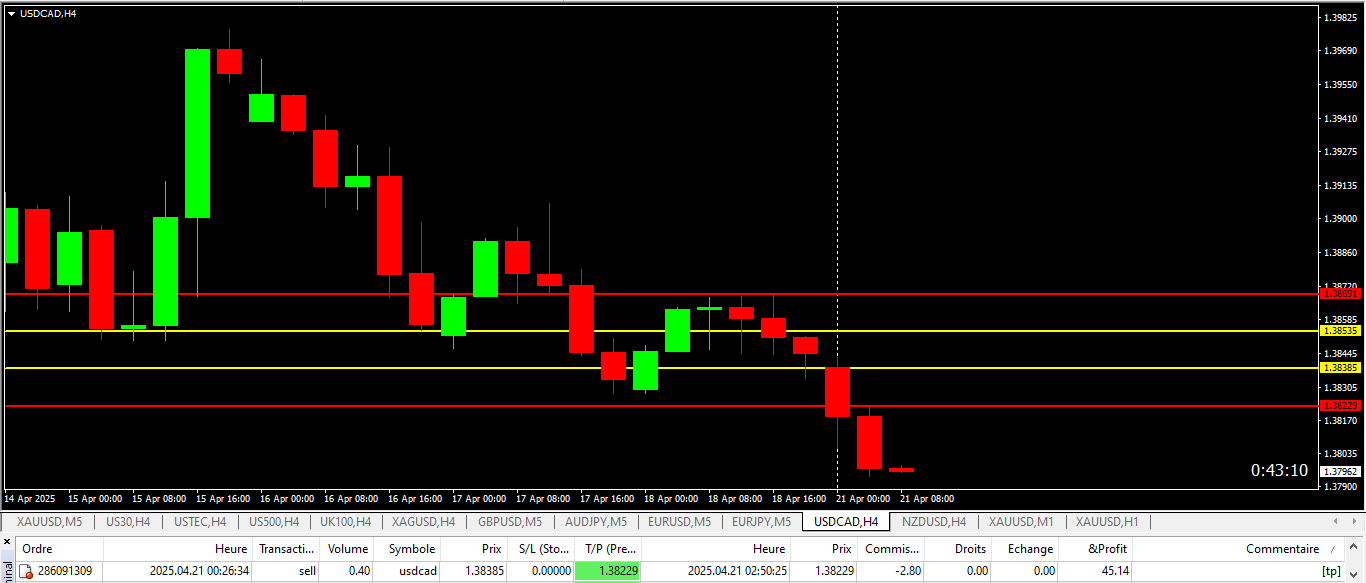Viewport: 1366px width, 583px height.
Task: Select the XAGUSD,H4 chart tab
Action: pos(423,521)
